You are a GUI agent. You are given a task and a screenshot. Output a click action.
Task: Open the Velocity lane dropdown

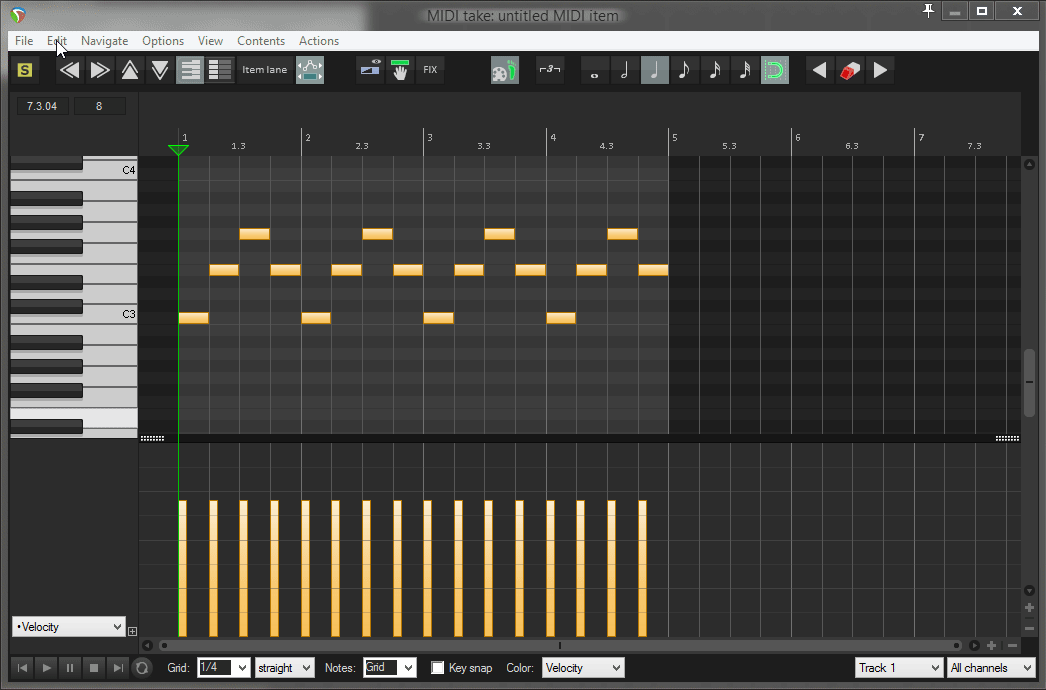(69, 627)
